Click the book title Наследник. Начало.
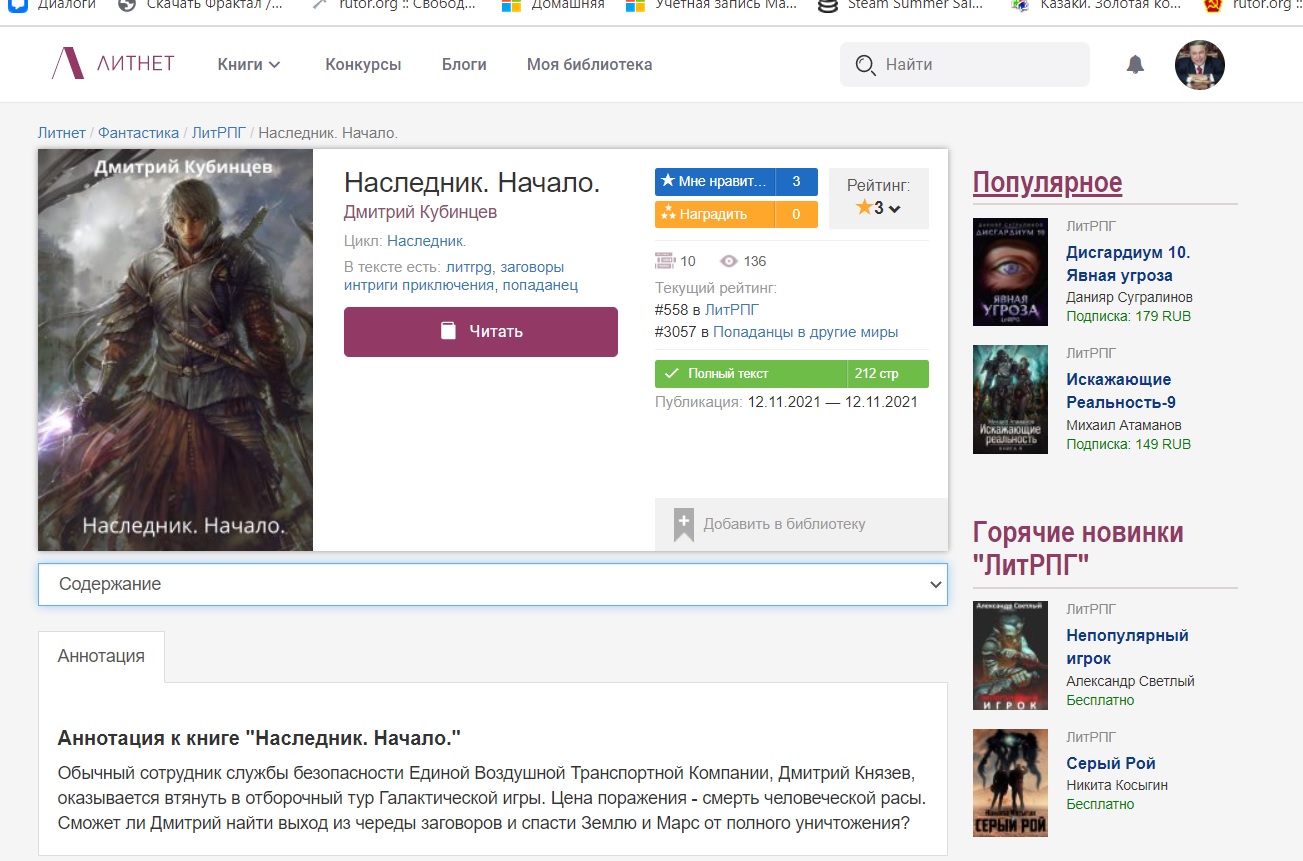 coord(472,183)
